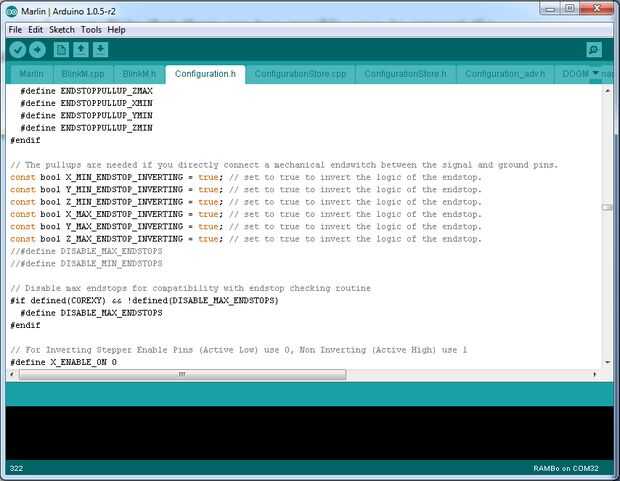Switch to the BlinkM.cpp tab
620x481 pixels.
[x=83, y=74]
